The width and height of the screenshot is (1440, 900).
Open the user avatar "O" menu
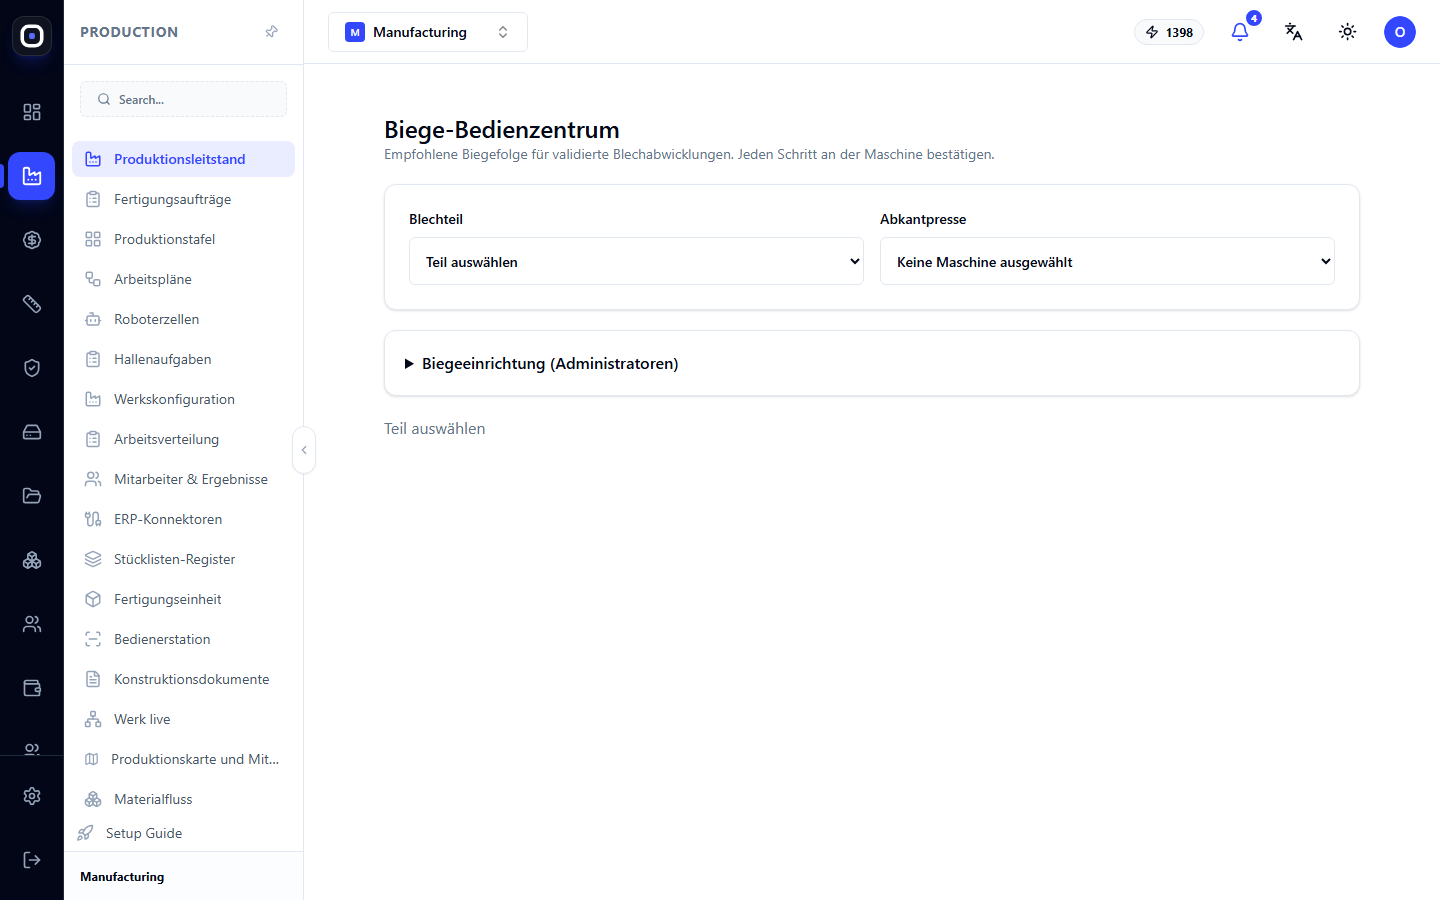1400,32
